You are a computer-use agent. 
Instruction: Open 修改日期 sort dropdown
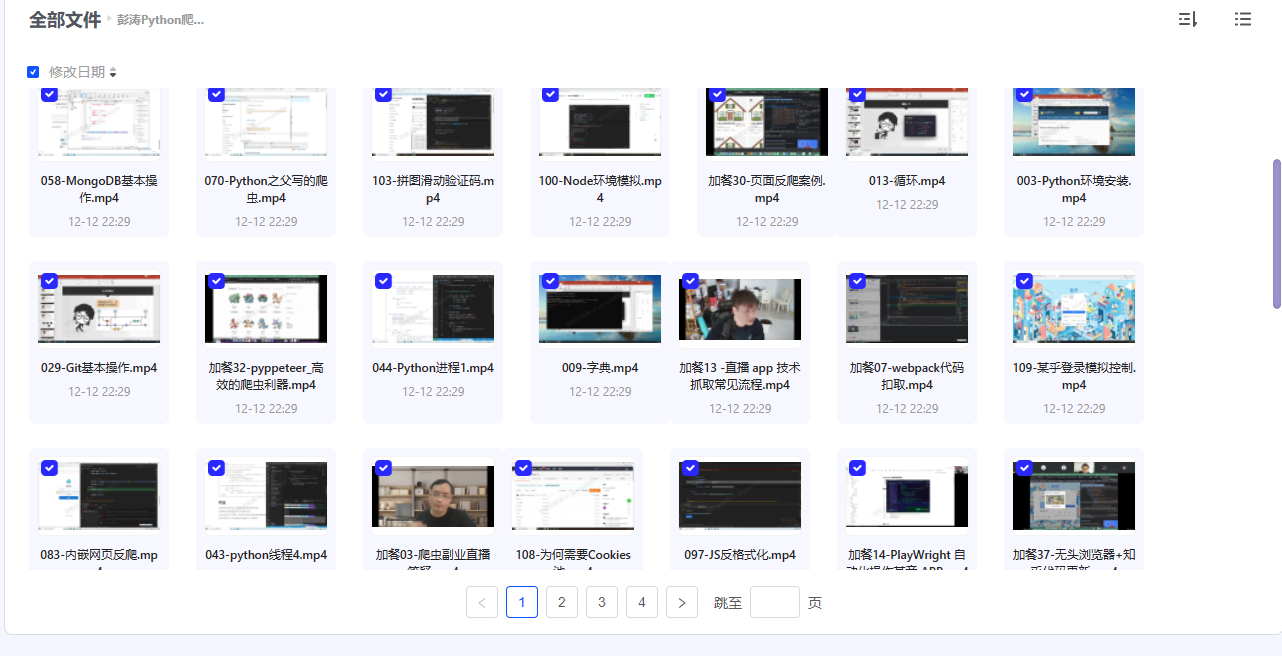[x=83, y=72]
